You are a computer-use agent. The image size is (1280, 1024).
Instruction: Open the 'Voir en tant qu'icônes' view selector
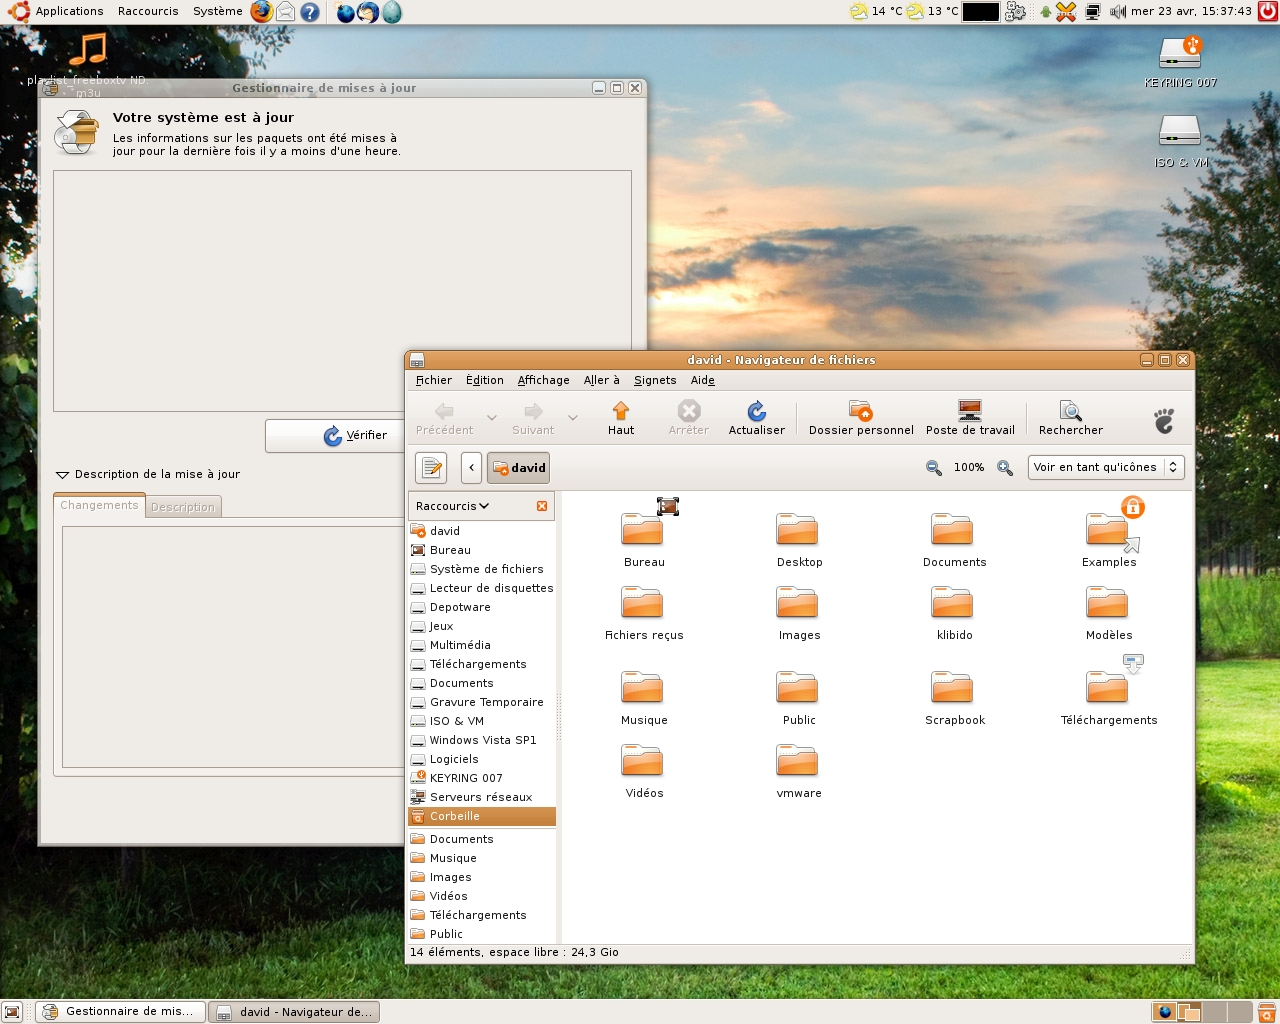coord(1106,467)
